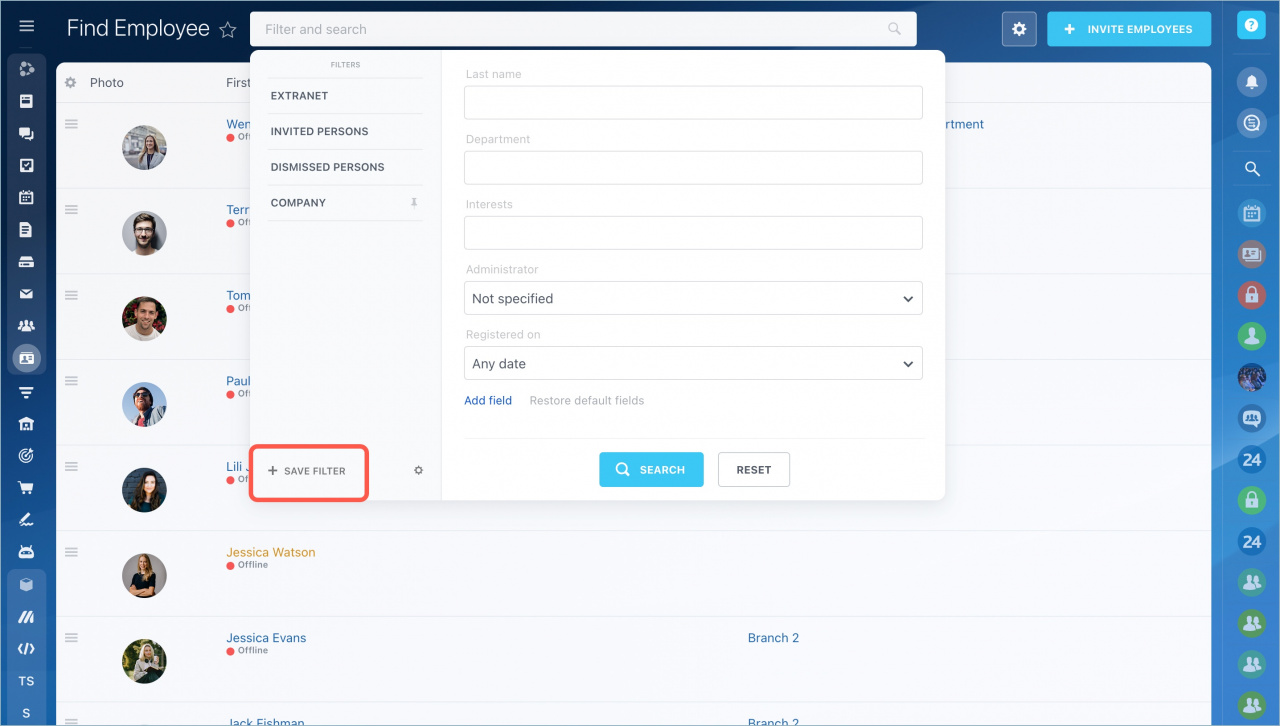The width and height of the screenshot is (1280, 726).
Task: Open Documents icon in left sidebar
Action: 27,230
